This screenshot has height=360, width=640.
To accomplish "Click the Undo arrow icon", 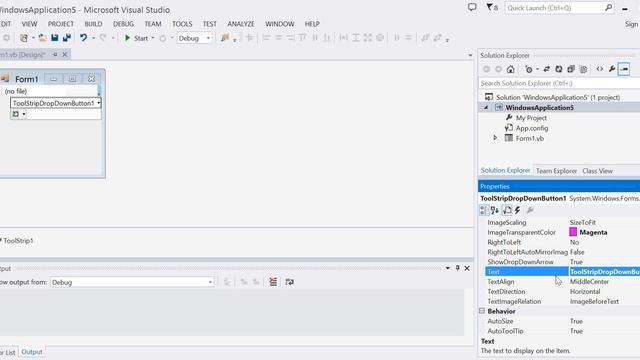I will pyautogui.click(x=83, y=38).
